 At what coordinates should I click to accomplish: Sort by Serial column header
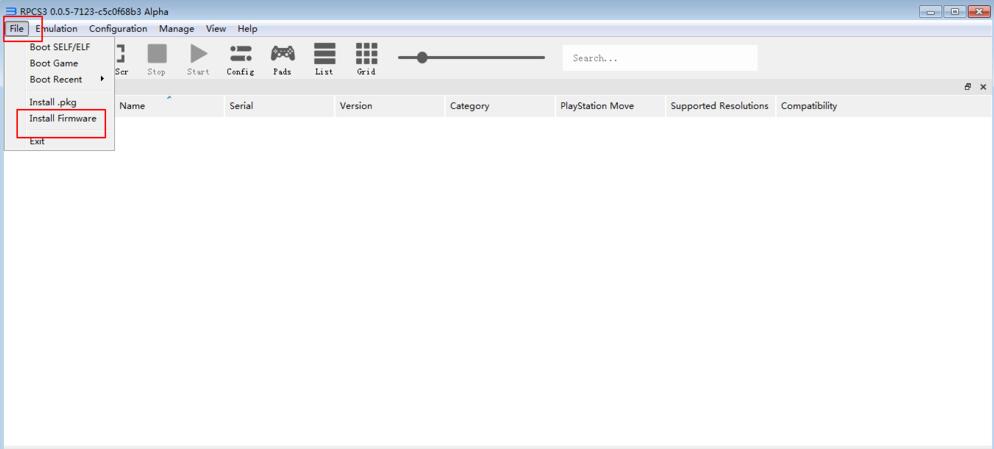point(279,106)
